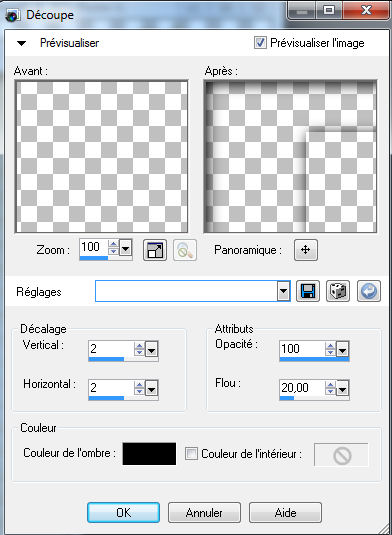This screenshot has height=535, width=392.
Task: Confirm with the OK button
Action: 124,512
